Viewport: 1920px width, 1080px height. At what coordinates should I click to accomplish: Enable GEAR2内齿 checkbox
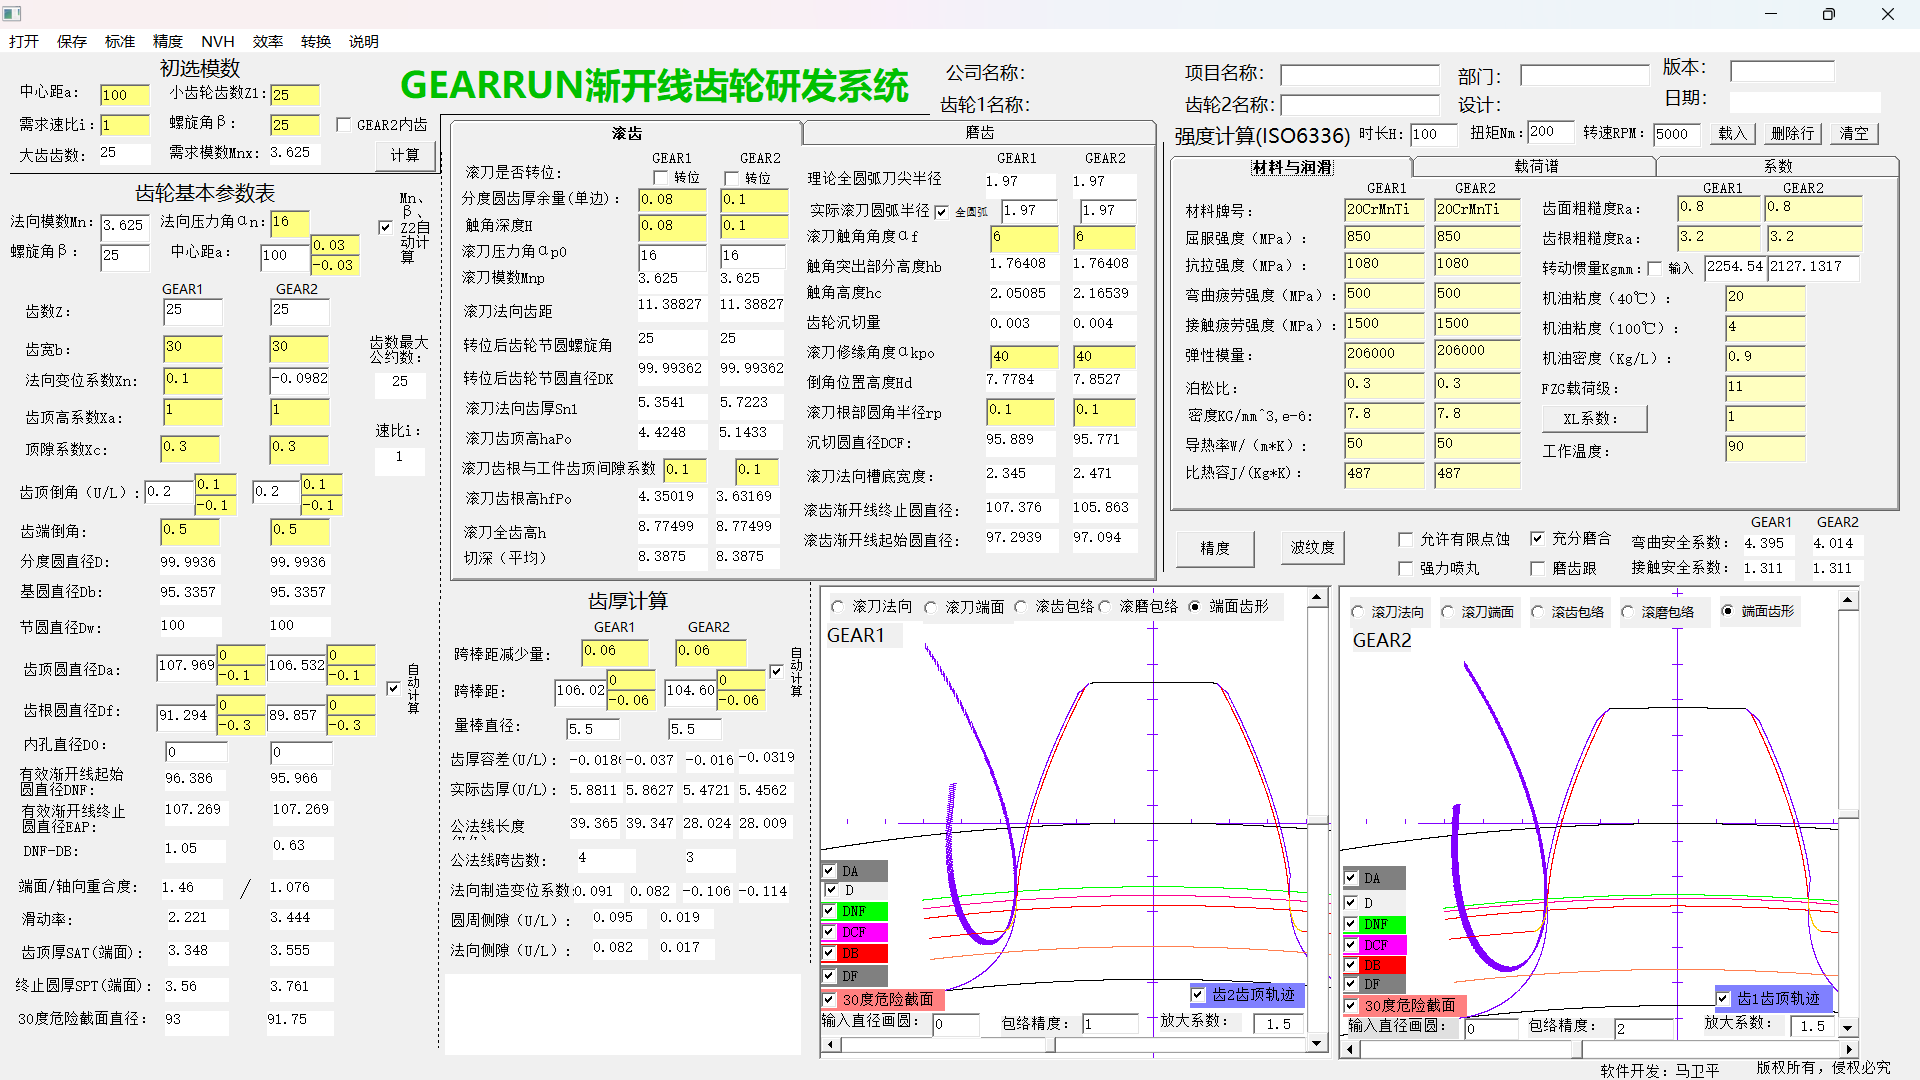pyautogui.click(x=344, y=125)
